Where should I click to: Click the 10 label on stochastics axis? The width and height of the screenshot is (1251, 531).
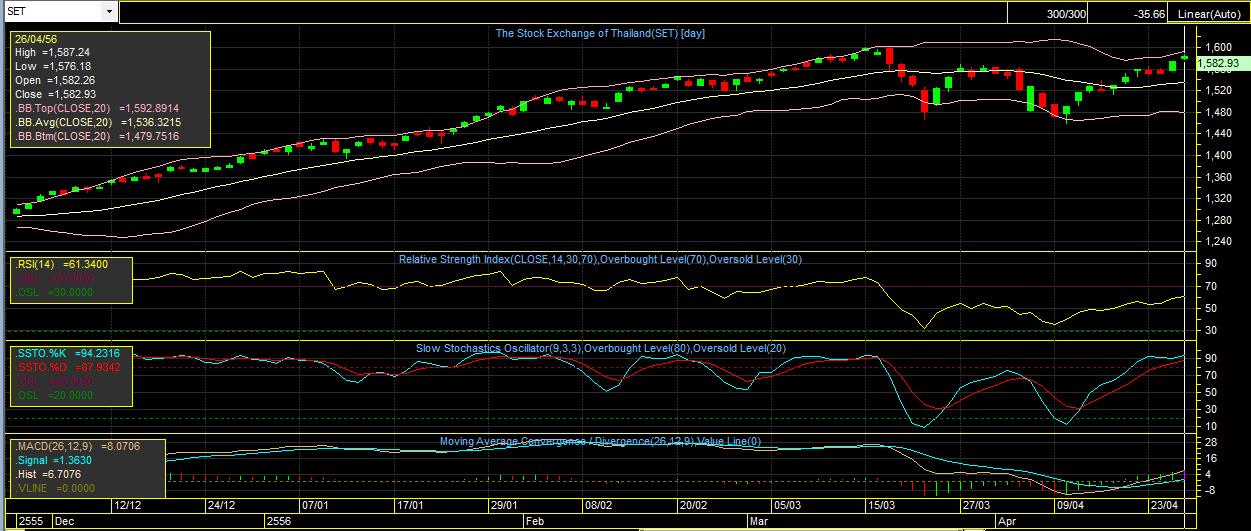tap(1211, 426)
